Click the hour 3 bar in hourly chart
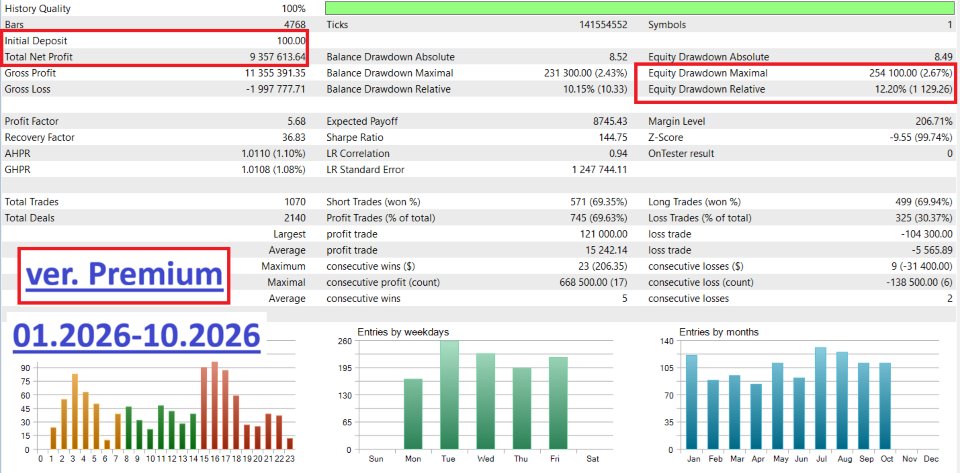The image size is (960, 473). click(75, 412)
